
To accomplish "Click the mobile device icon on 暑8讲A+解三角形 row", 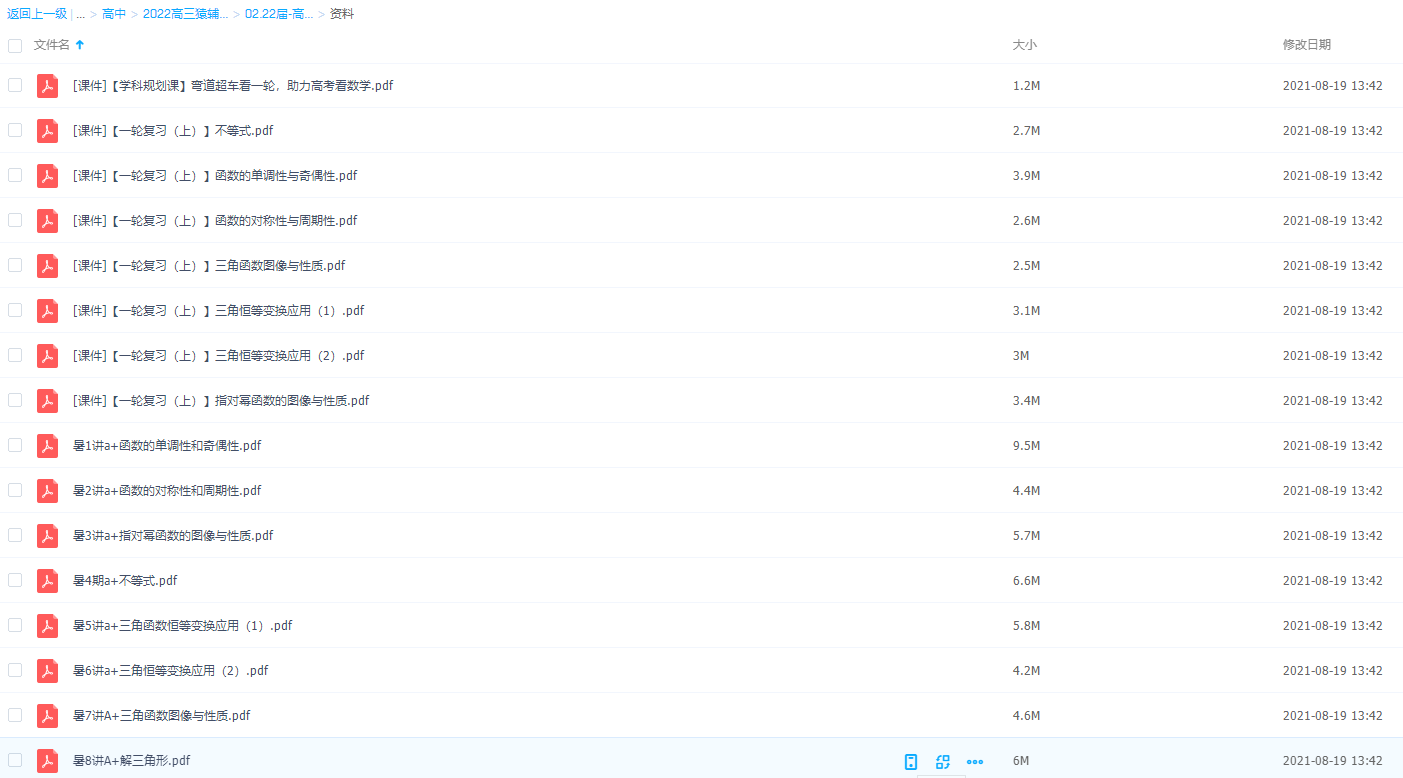I will pyautogui.click(x=911, y=761).
